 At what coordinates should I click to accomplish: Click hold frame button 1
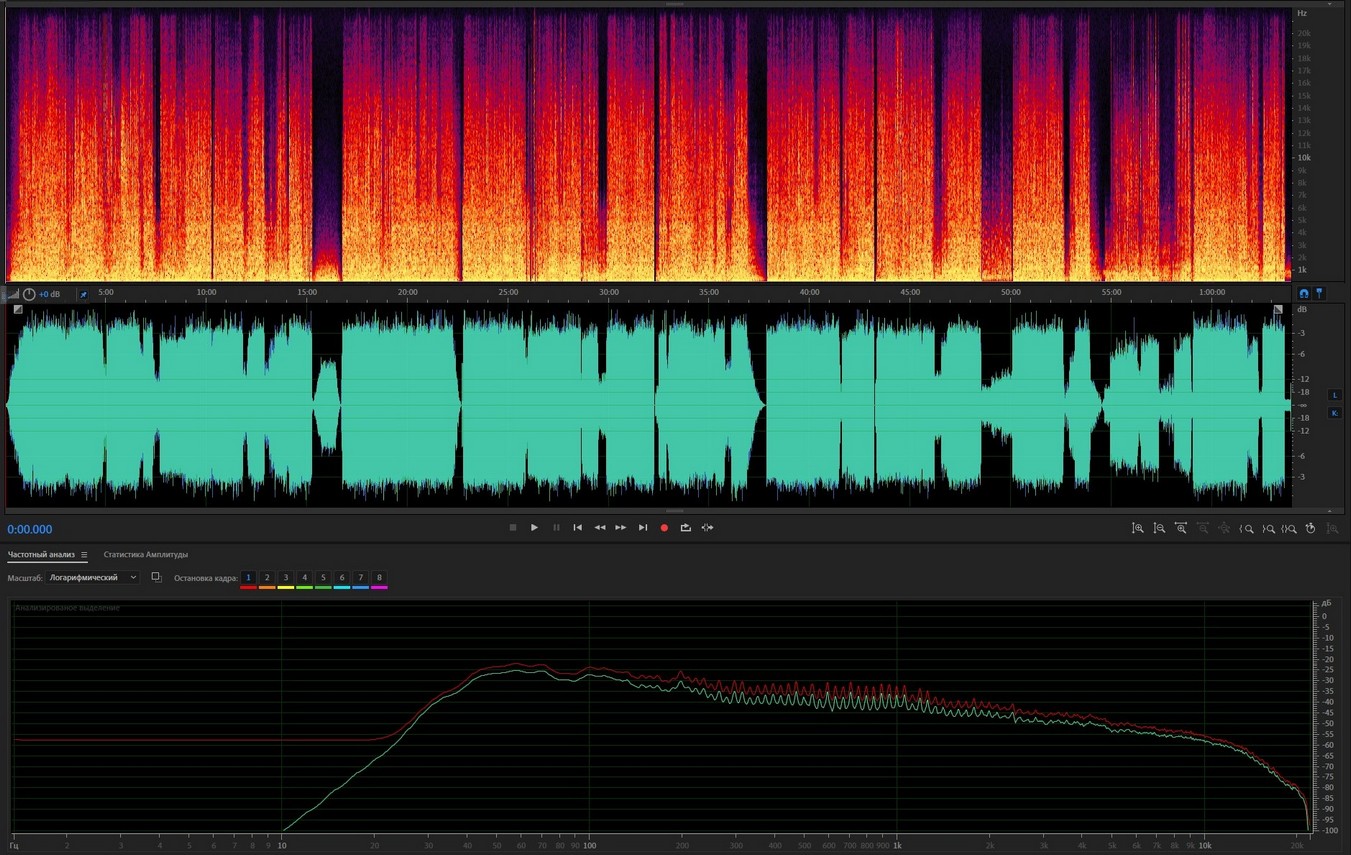(248, 578)
